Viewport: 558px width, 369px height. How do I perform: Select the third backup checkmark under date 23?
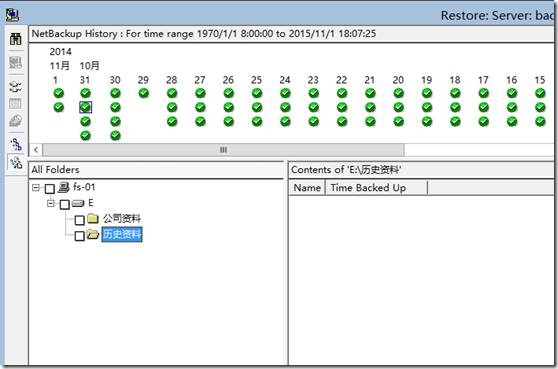(x=314, y=121)
